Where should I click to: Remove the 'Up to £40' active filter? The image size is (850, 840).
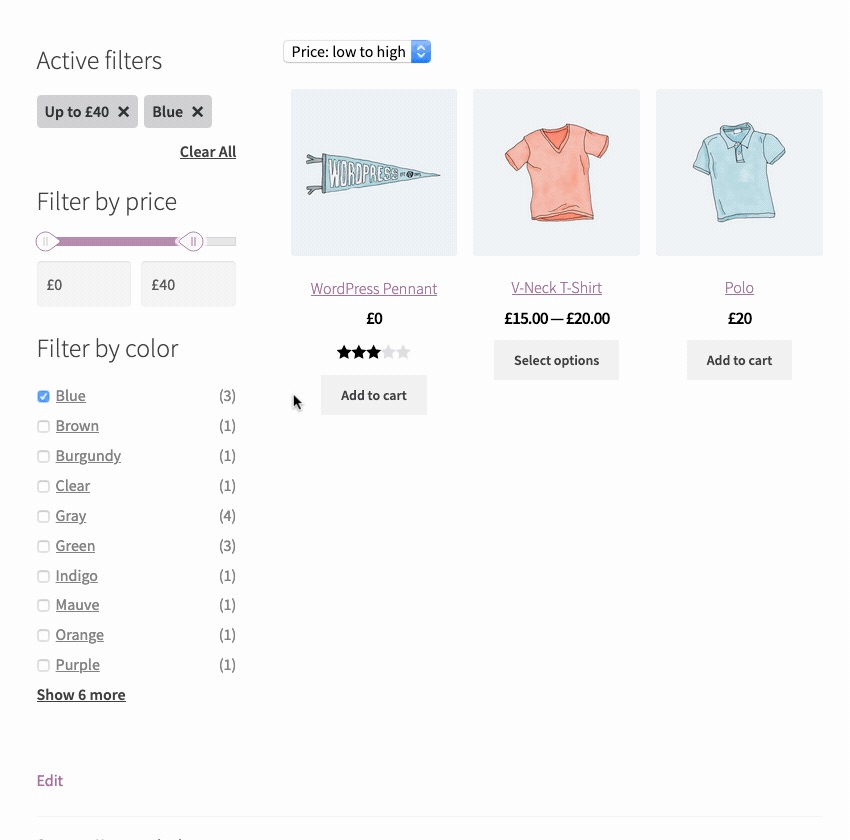pos(123,112)
